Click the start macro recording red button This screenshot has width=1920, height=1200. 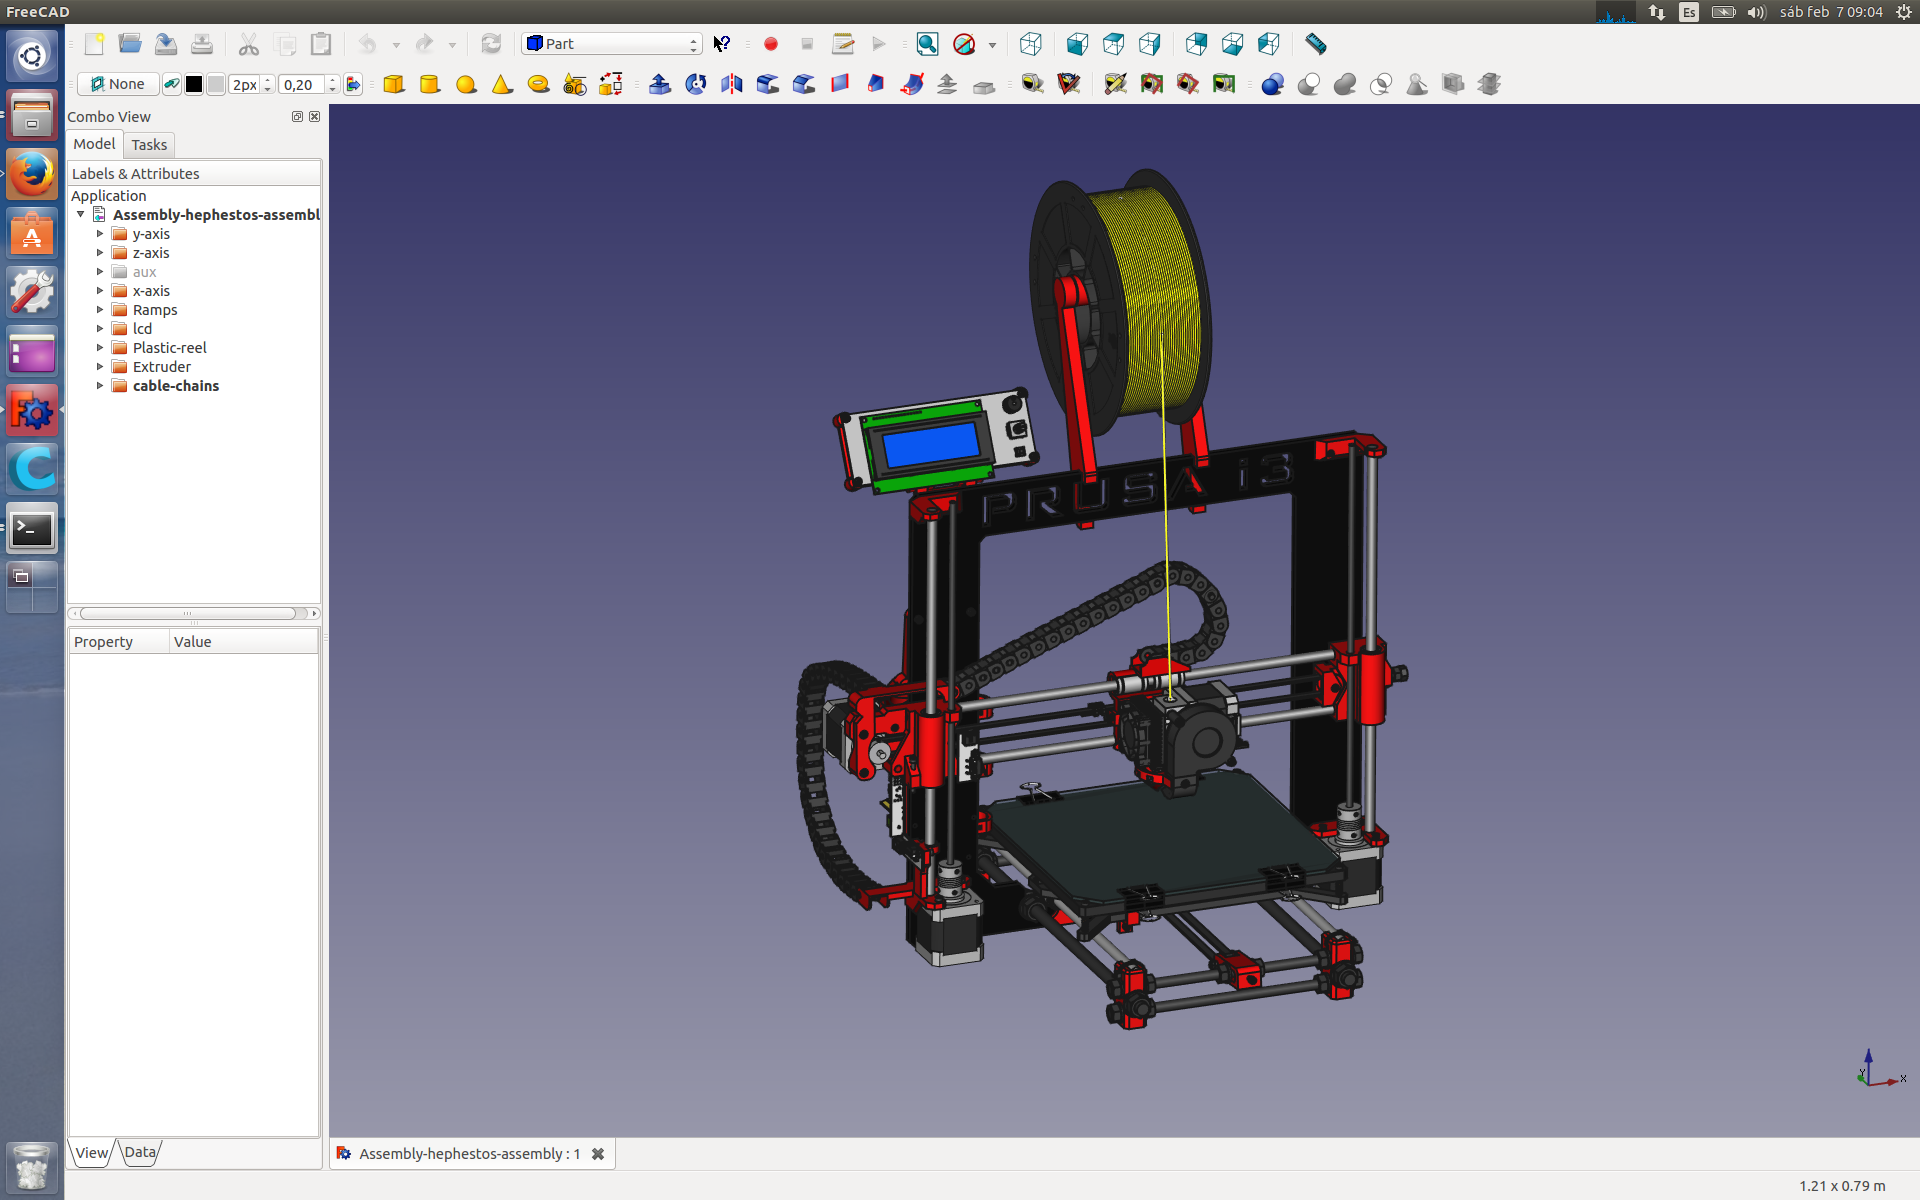771,44
